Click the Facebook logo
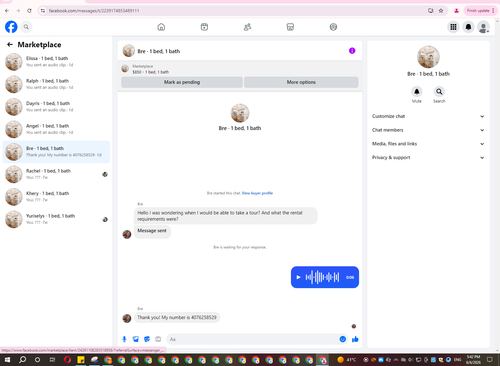The width and height of the screenshot is (500, 366). pos(11,27)
